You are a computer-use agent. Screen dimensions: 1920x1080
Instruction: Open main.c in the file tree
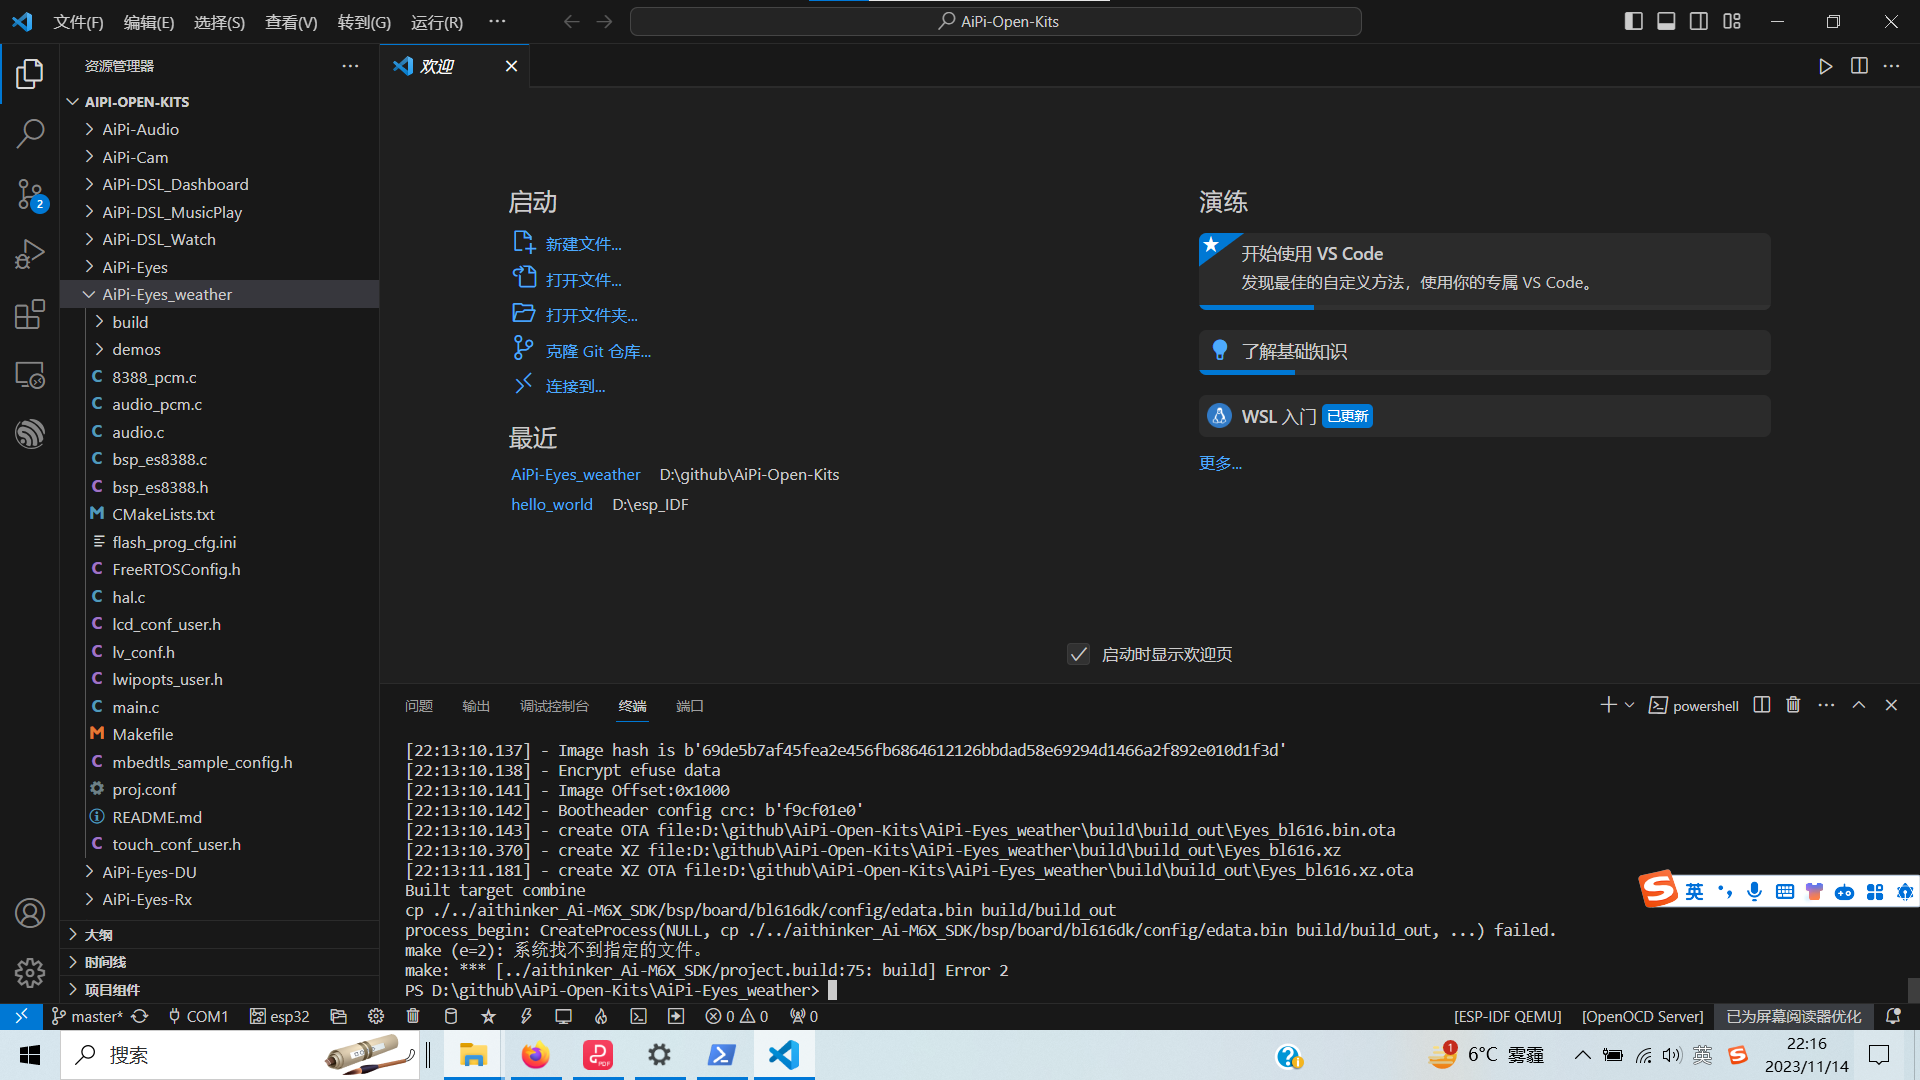[x=135, y=707]
